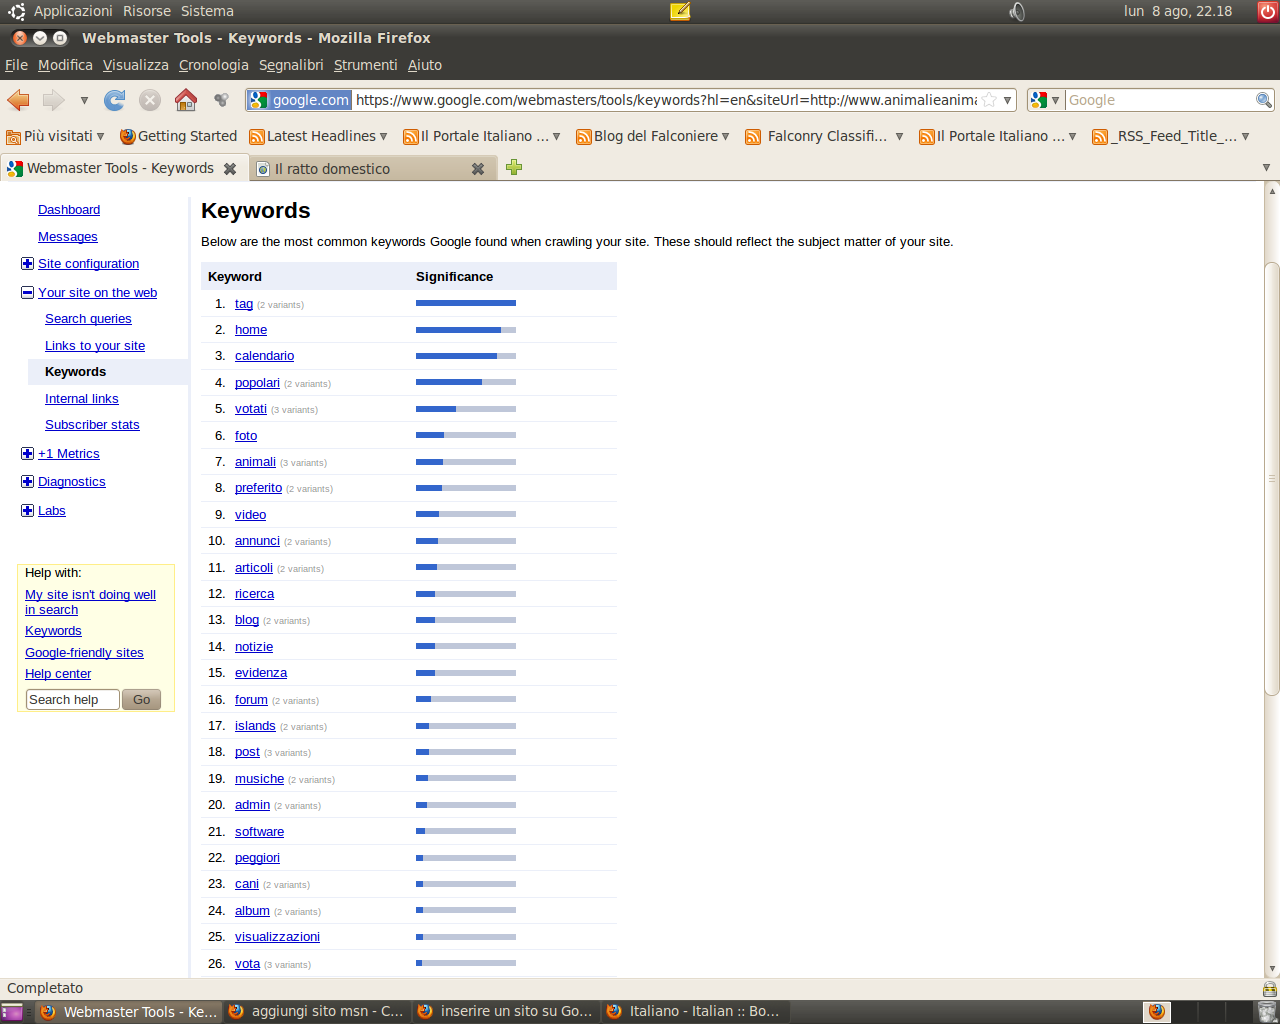This screenshot has height=1024, width=1280.
Task: Collapse the 'Your site on the web' section
Action: point(27,293)
